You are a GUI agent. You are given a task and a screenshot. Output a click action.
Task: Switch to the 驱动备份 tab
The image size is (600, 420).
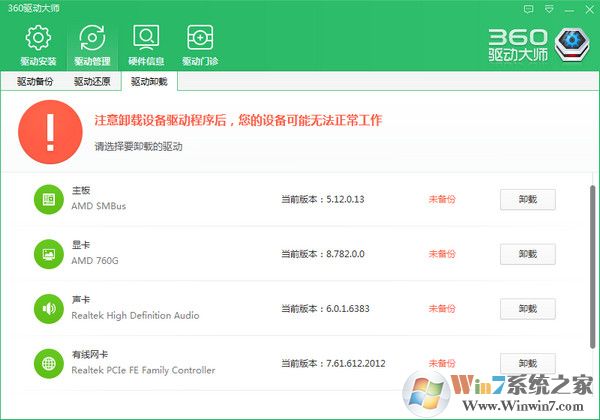point(34,81)
